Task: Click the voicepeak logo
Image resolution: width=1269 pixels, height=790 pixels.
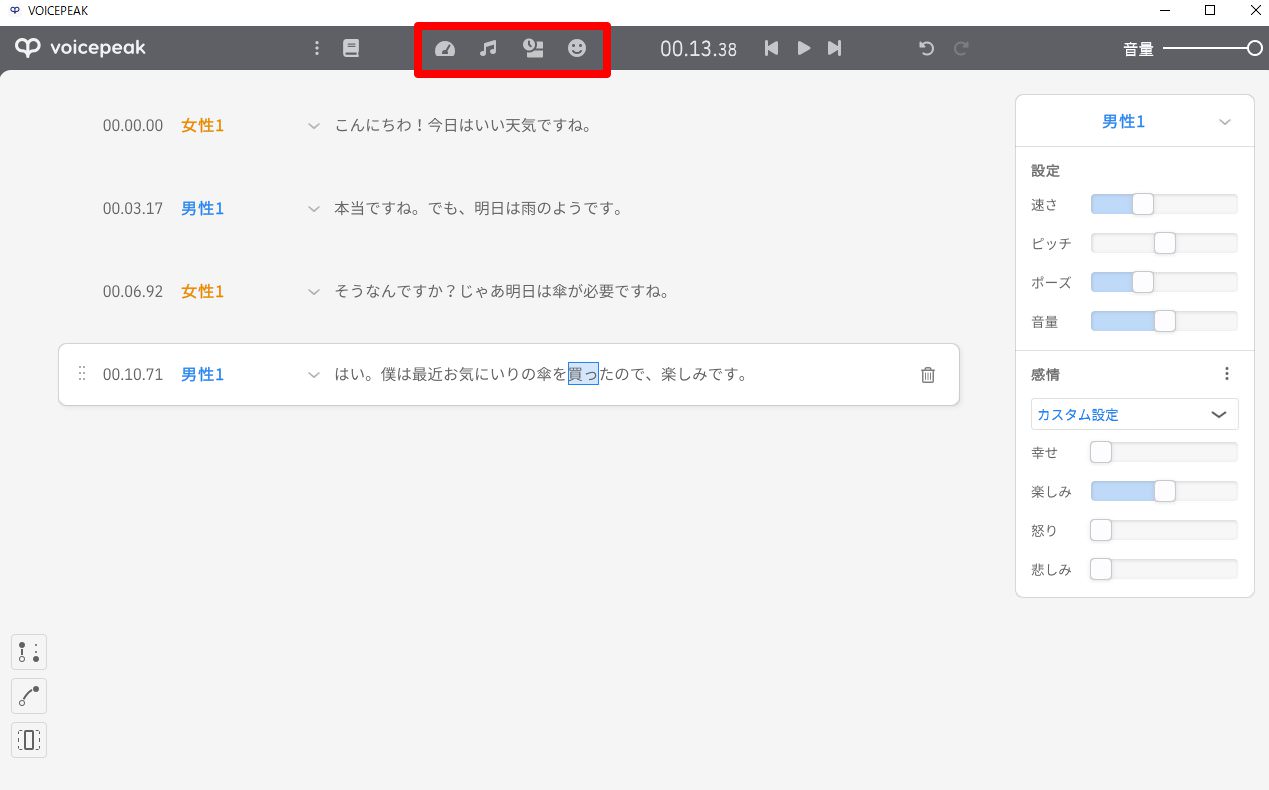Action: (80, 47)
